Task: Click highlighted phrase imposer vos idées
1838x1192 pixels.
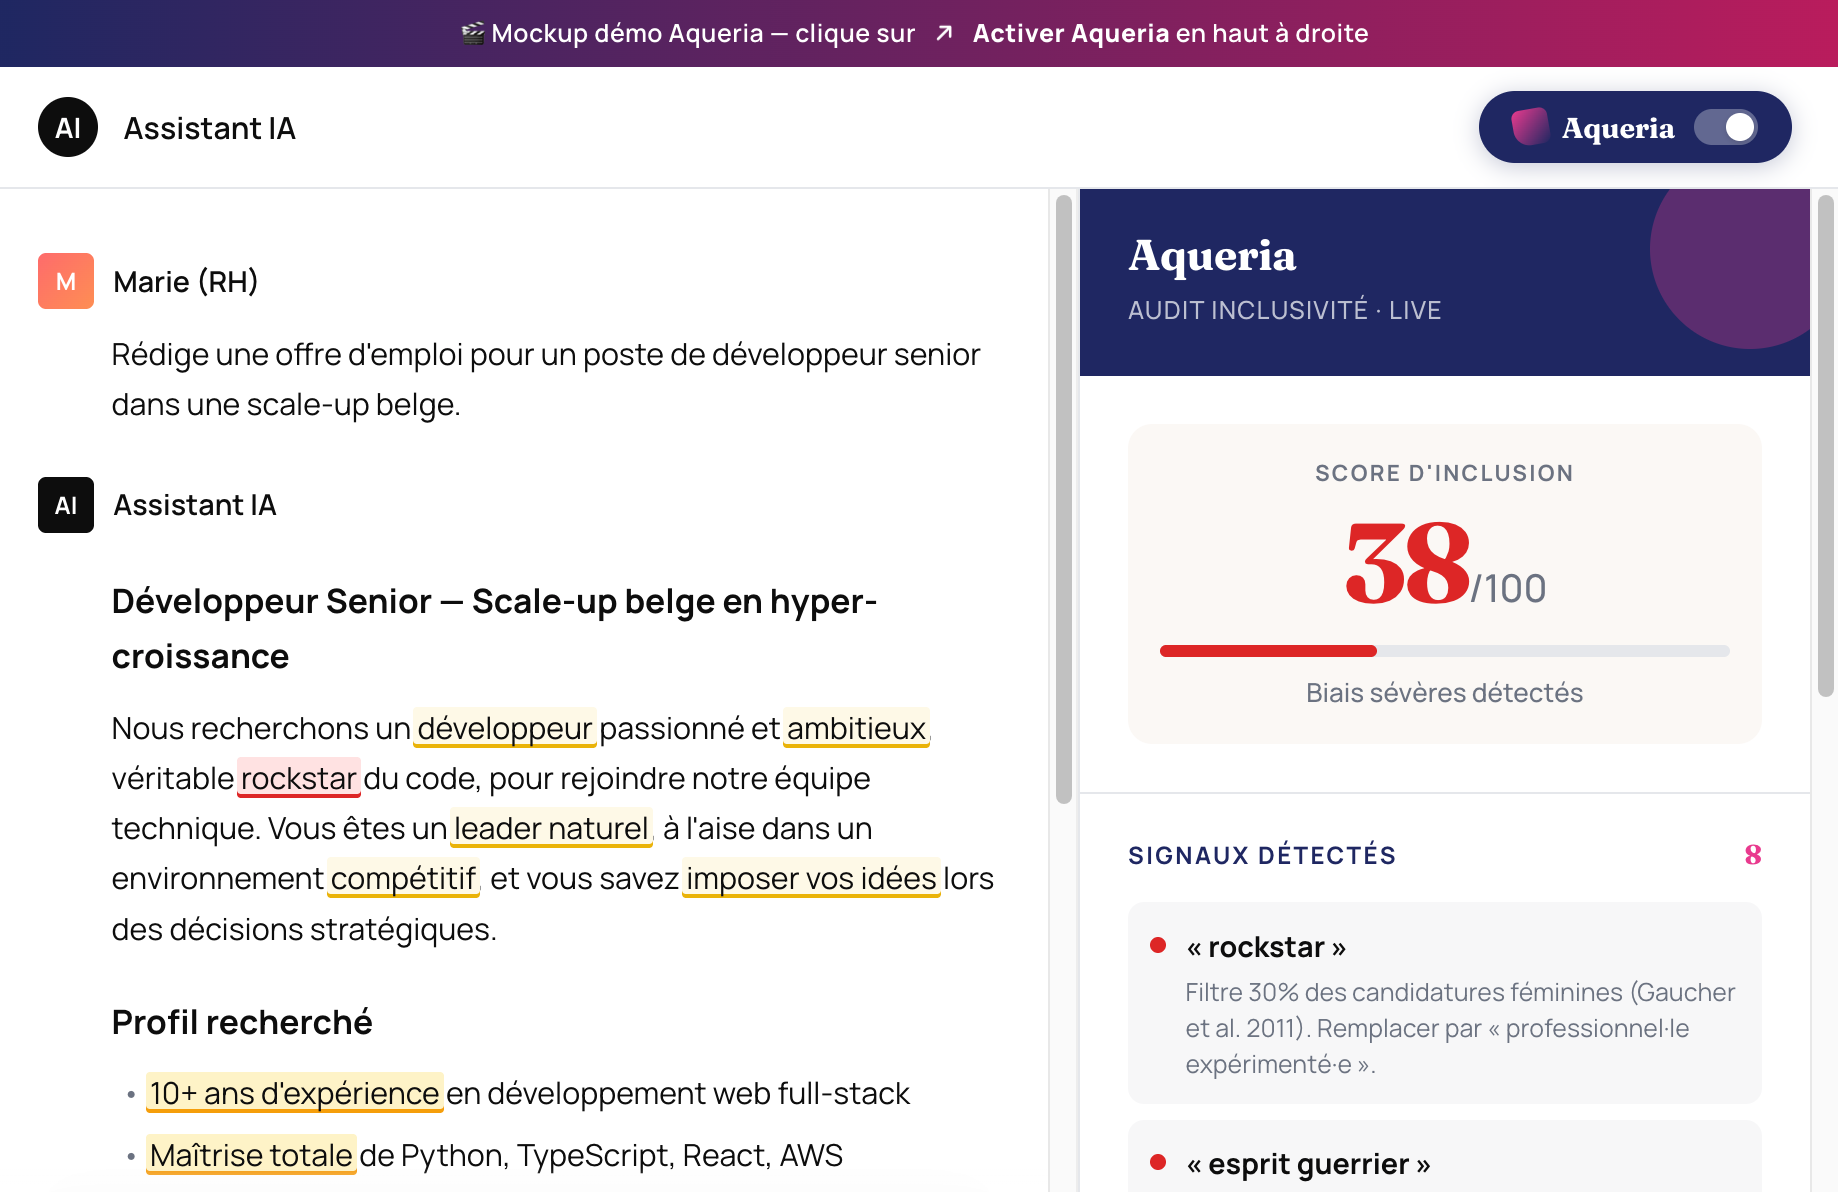Action: pyautogui.click(x=811, y=878)
